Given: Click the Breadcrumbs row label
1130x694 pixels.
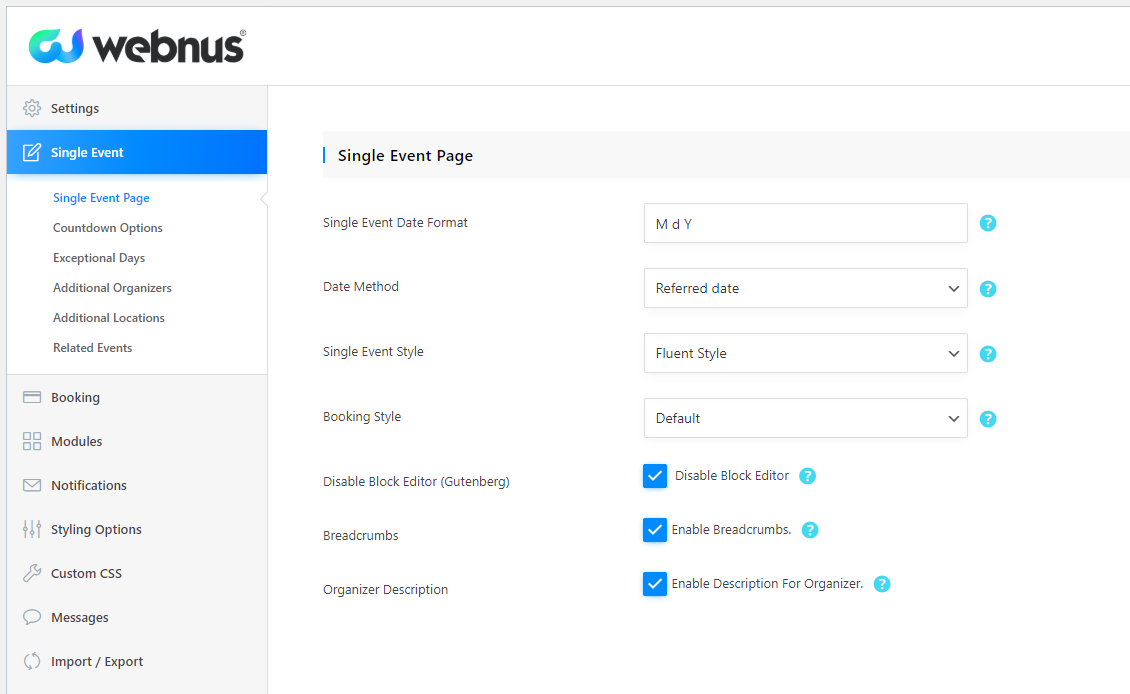Looking at the screenshot, I should 360,535.
